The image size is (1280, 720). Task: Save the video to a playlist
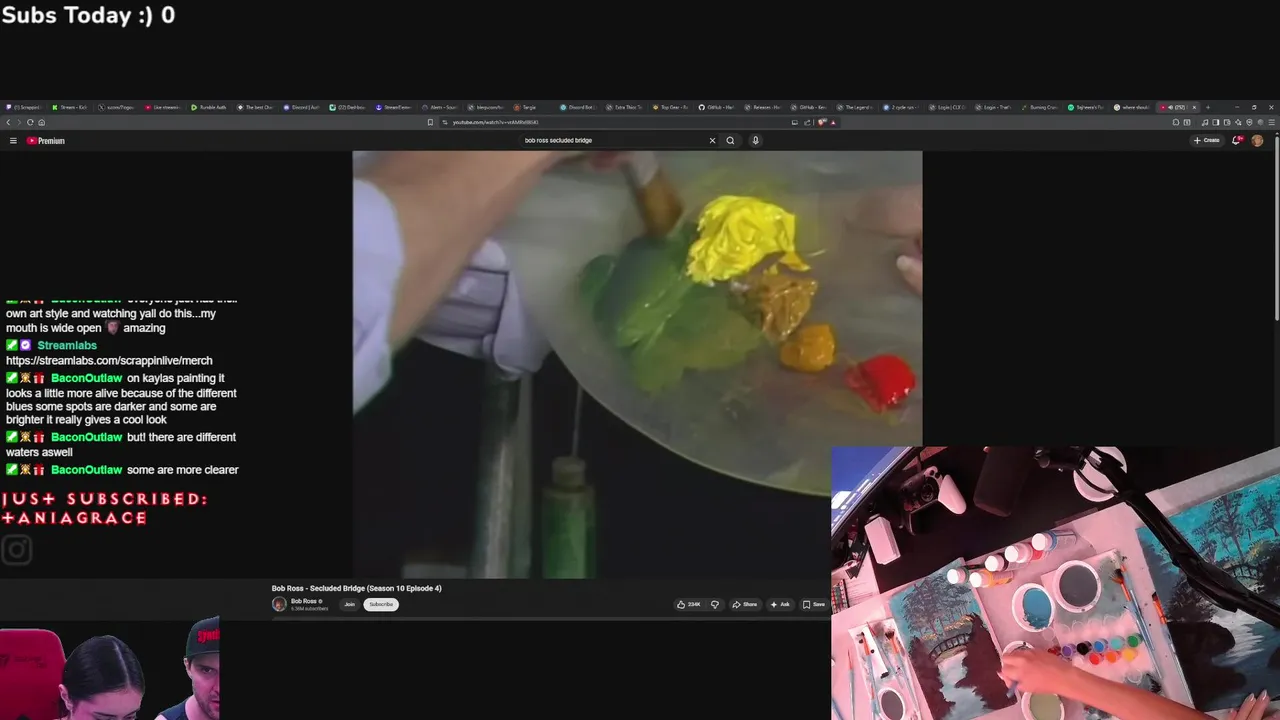tap(814, 604)
